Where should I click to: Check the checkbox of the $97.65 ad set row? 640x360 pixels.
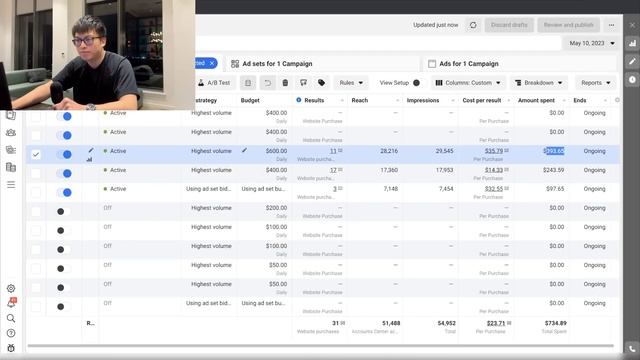pos(36,193)
